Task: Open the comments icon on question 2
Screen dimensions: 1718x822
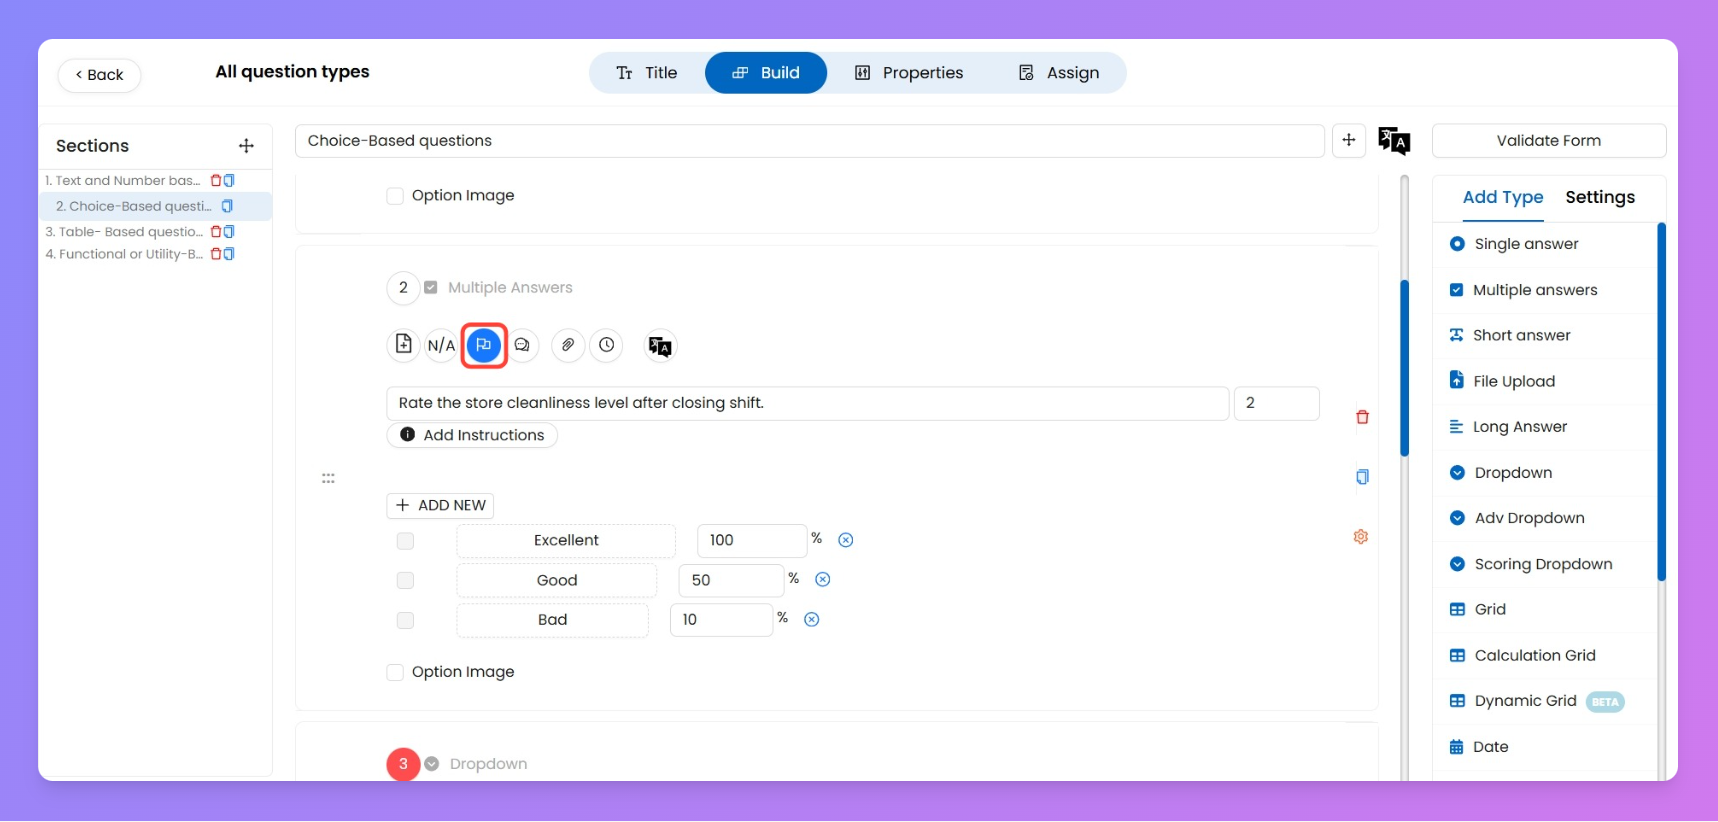Action: 522,345
